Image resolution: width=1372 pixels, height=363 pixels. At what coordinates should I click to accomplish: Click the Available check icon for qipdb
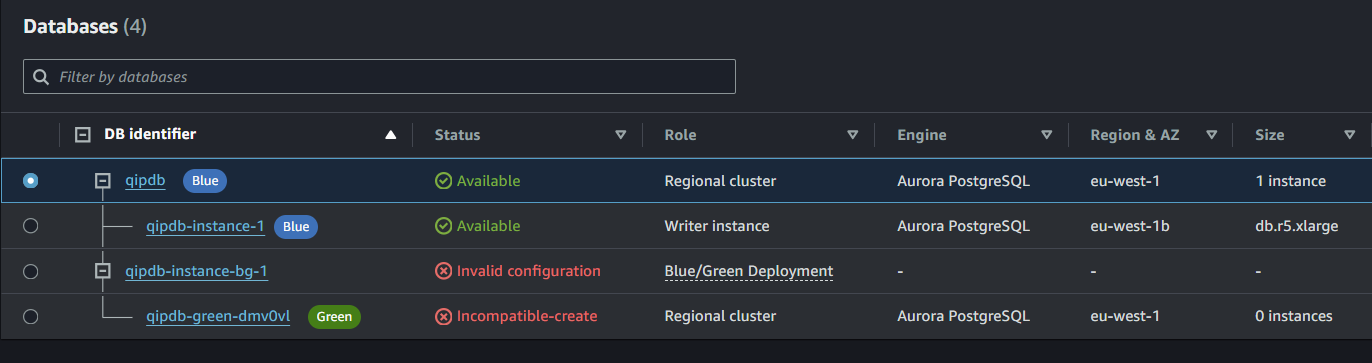coord(443,181)
